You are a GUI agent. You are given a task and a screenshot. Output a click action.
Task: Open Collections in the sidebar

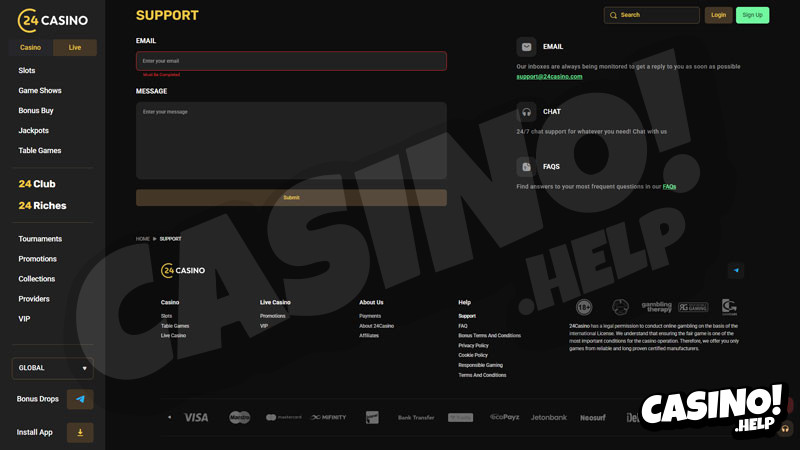coord(37,279)
